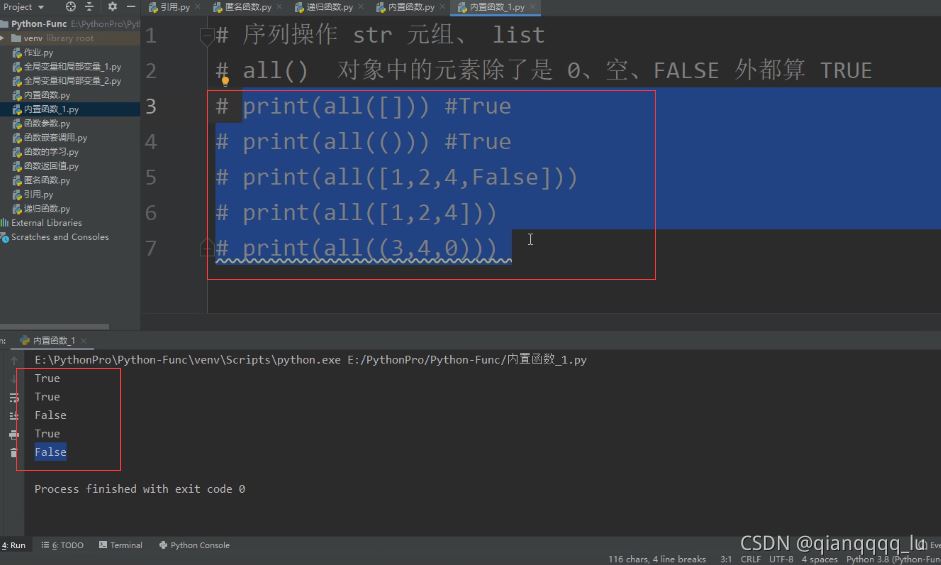Click the up arrow in Run toolbar
This screenshot has width=941, height=565.
pyautogui.click(x=14, y=360)
